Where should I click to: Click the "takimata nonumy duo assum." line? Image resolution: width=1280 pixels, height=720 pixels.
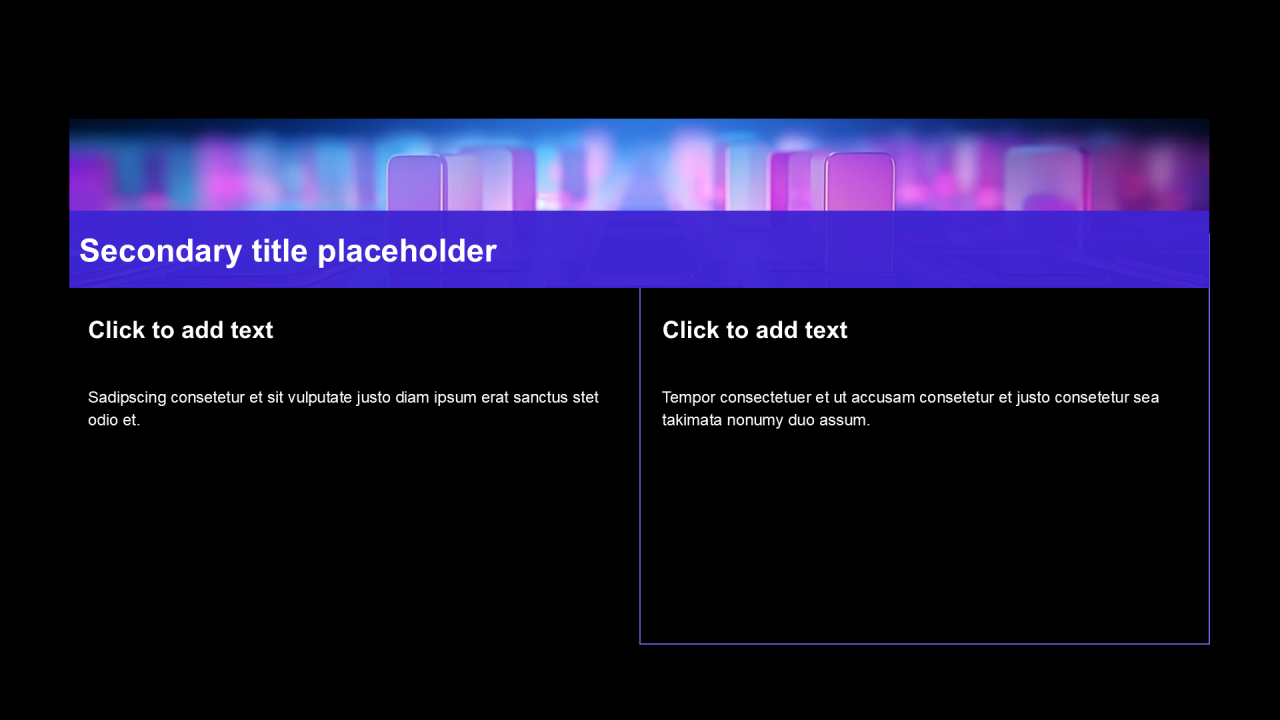pos(766,420)
